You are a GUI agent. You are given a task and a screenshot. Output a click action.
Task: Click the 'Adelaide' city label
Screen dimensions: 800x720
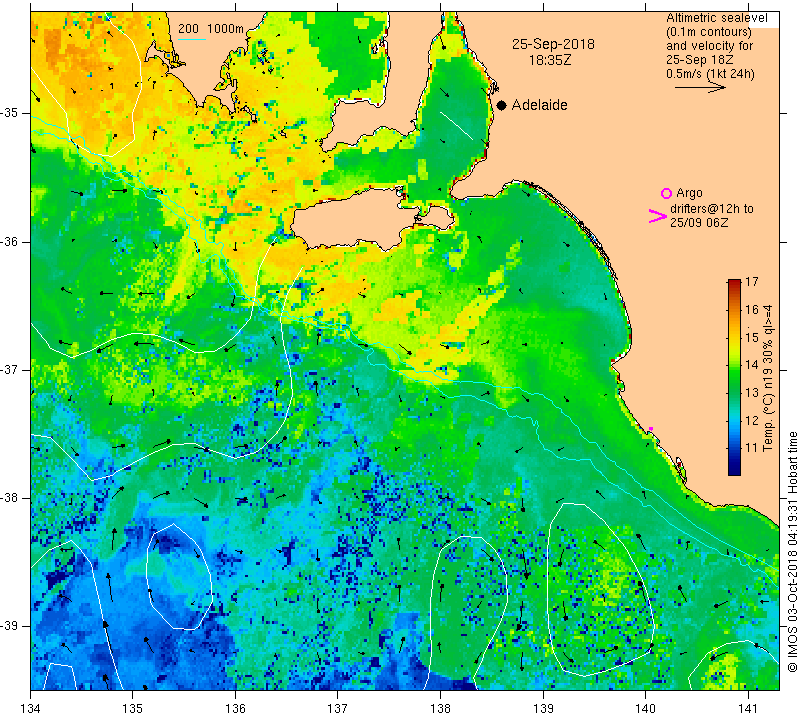pos(539,105)
